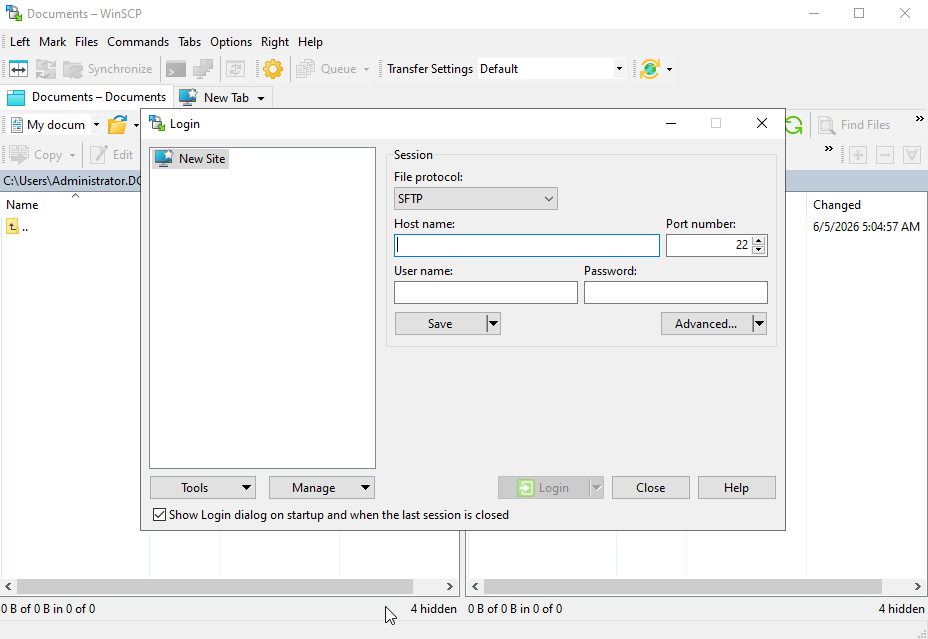This screenshot has width=928, height=639.
Task: Click the left panel horizontal scrollbar
Action: click(x=215, y=586)
